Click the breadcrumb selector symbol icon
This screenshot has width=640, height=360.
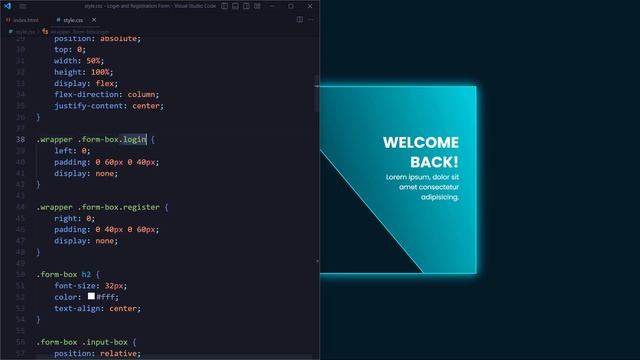[x=45, y=31]
